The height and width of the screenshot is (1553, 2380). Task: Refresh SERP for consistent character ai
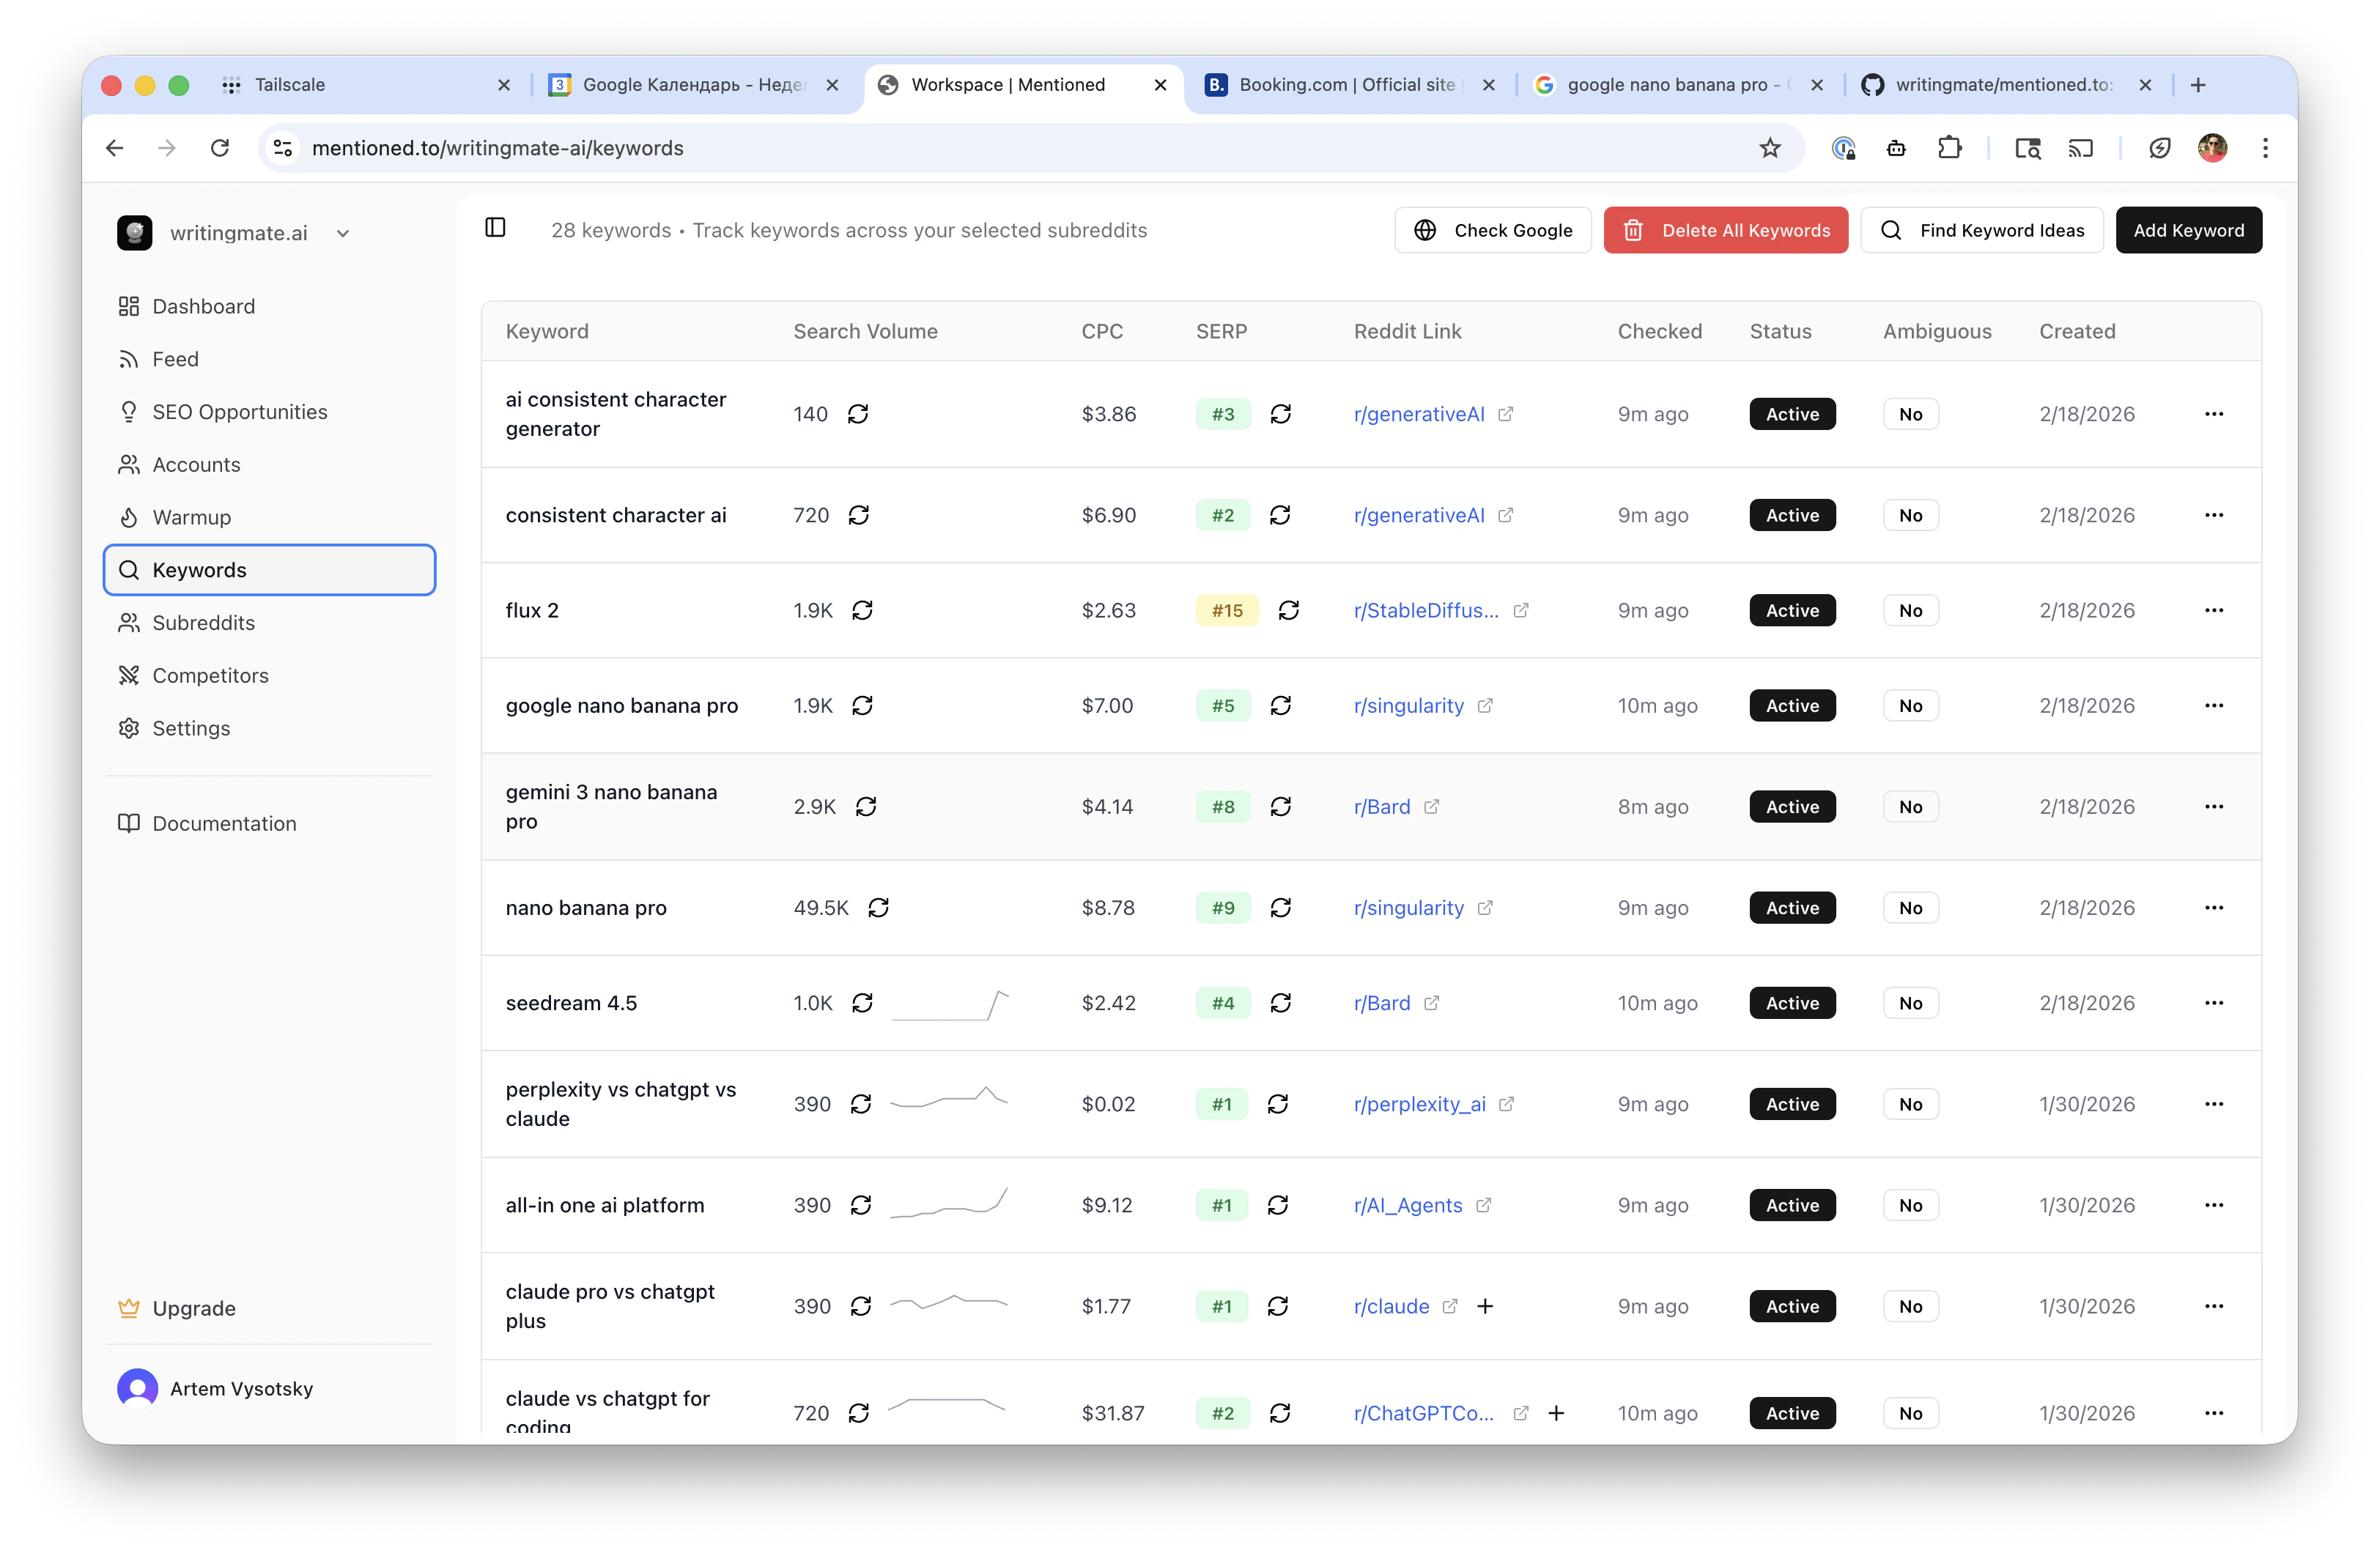1280,515
